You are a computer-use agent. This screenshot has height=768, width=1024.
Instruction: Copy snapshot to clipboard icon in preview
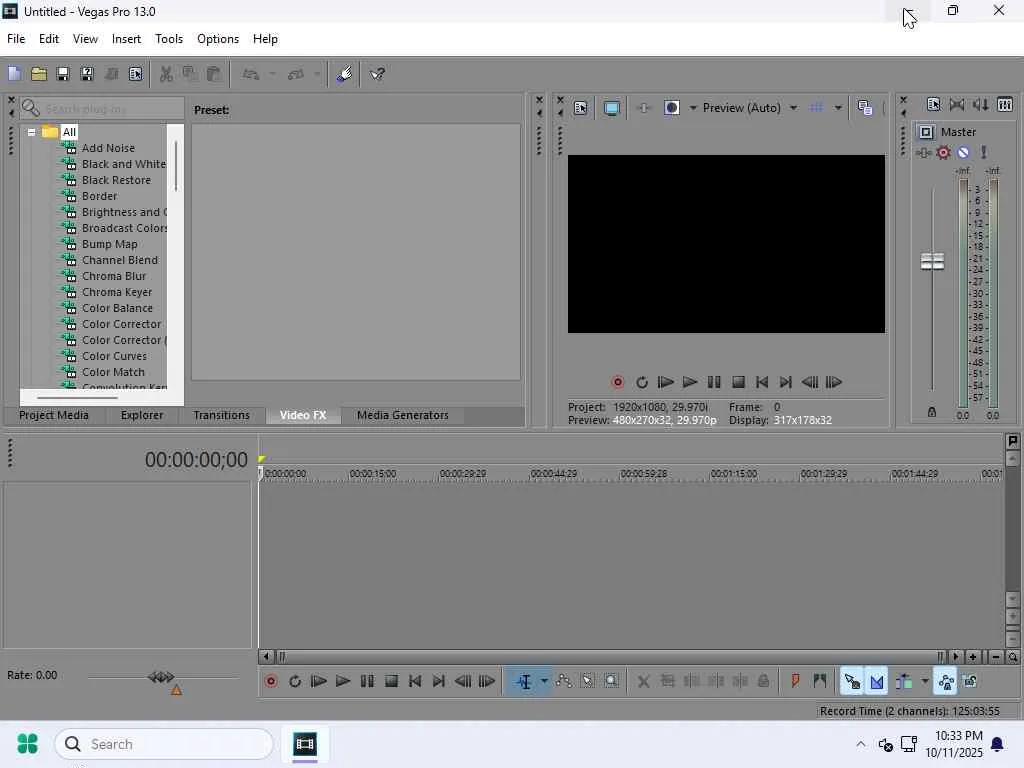(x=865, y=108)
